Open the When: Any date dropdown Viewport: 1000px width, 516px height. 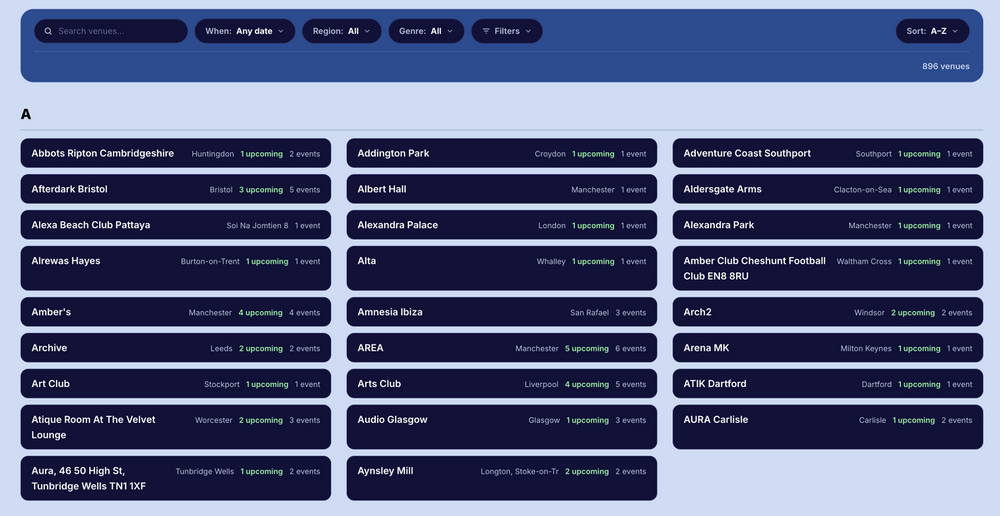(245, 31)
